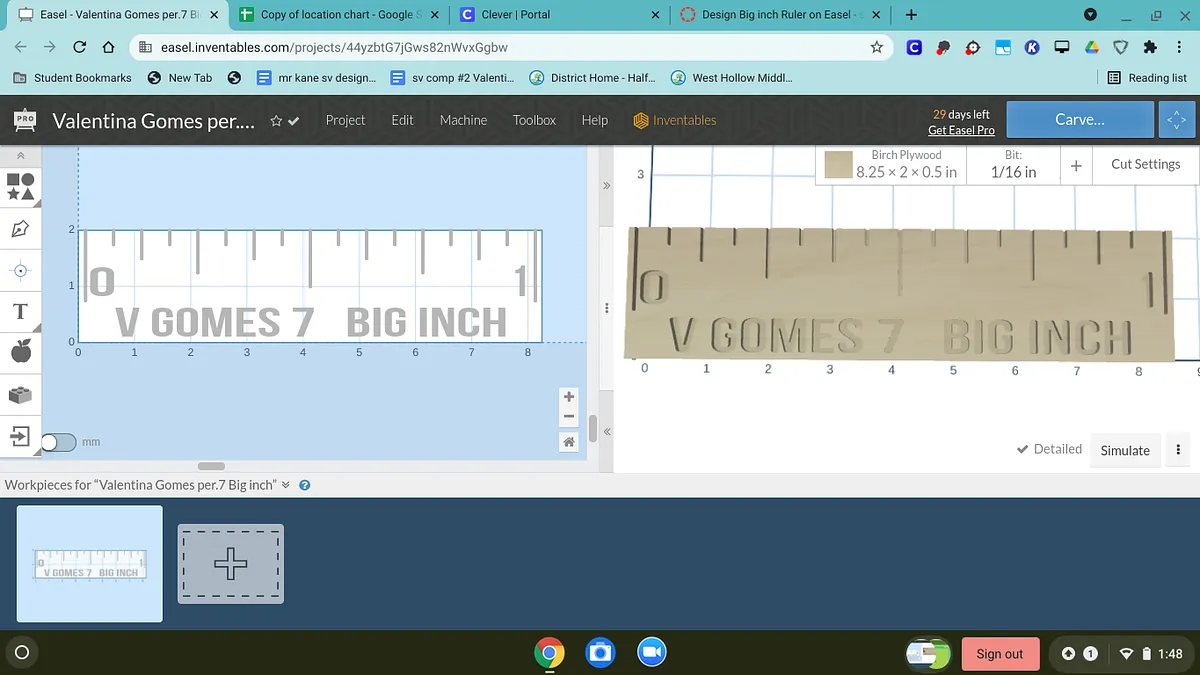1200x675 pixels.
Task: Expand the Workpieces panel chevron
Action: [286, 485]
